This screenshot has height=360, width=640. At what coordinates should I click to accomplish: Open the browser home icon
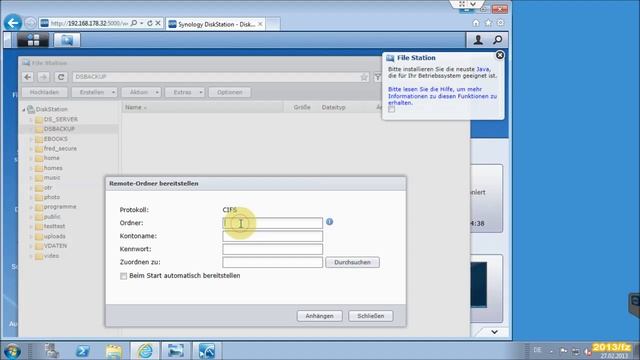(476, 23)
